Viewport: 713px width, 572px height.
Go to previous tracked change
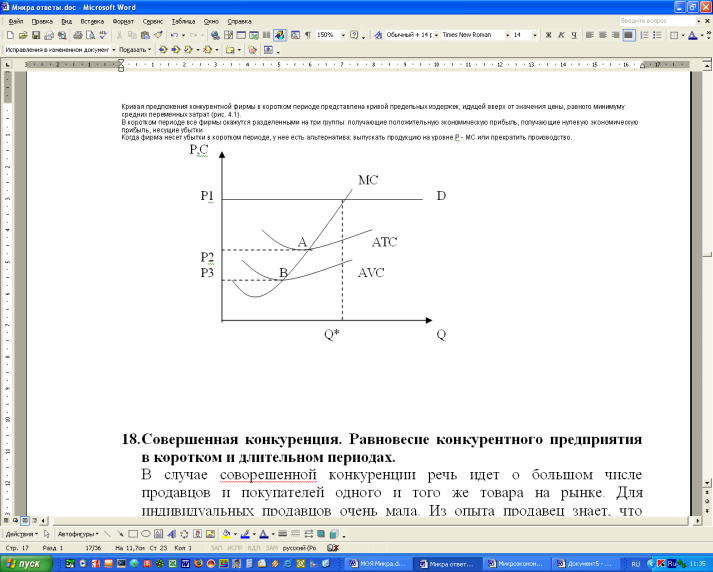(x=163, y=50)
